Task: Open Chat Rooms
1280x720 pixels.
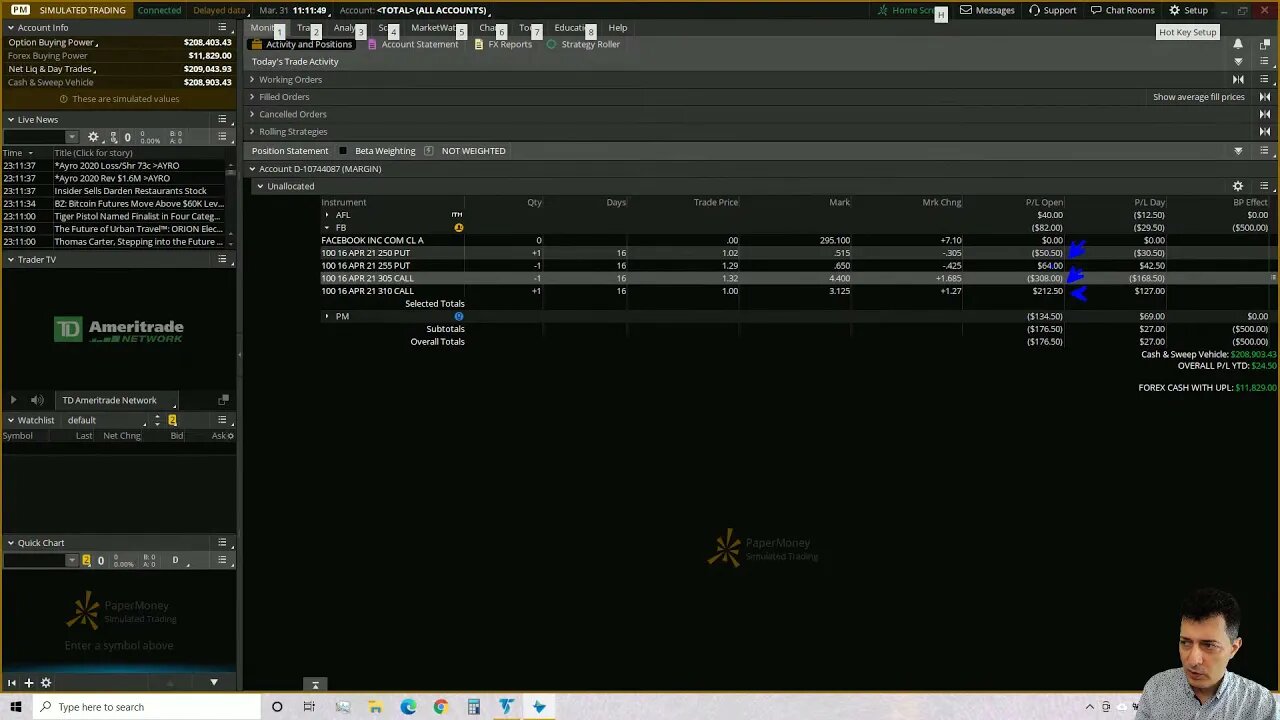Action: coord(1122,10)
